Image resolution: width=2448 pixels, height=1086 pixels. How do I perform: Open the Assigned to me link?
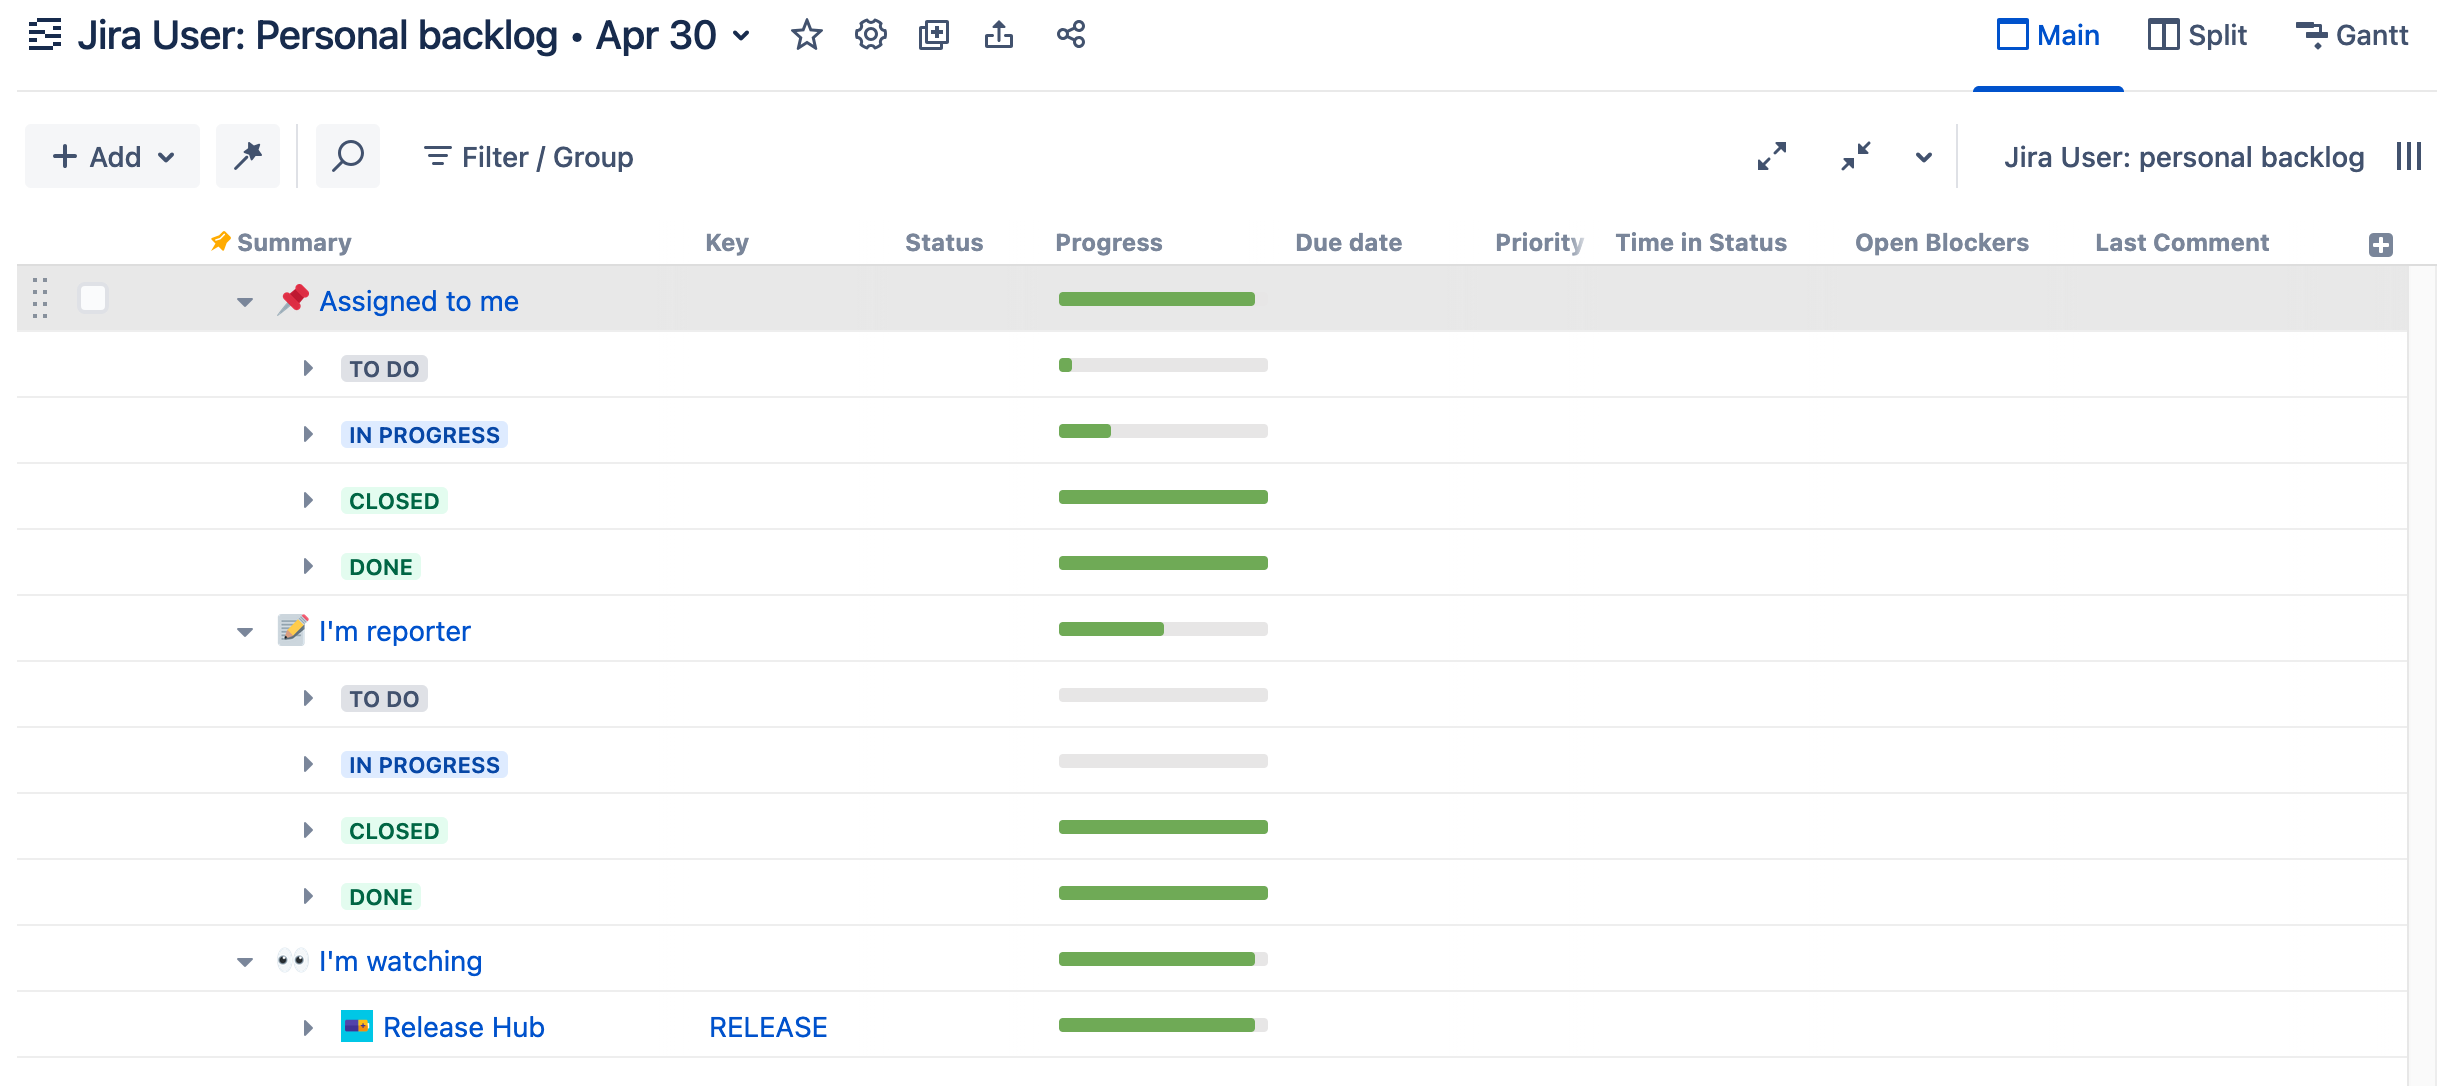419,301
